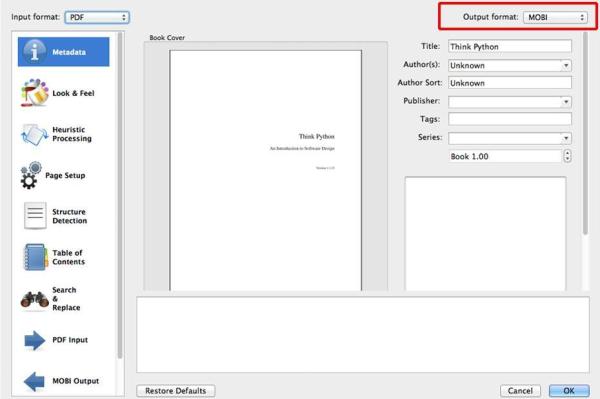Open the Output format MOBI dropdown
The height and width of the screenshot is (399, 600).
(555, 17)
